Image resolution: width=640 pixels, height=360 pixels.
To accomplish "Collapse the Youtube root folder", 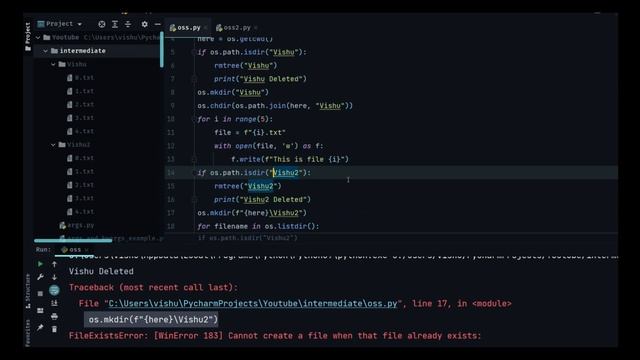I will click(38, 38).
